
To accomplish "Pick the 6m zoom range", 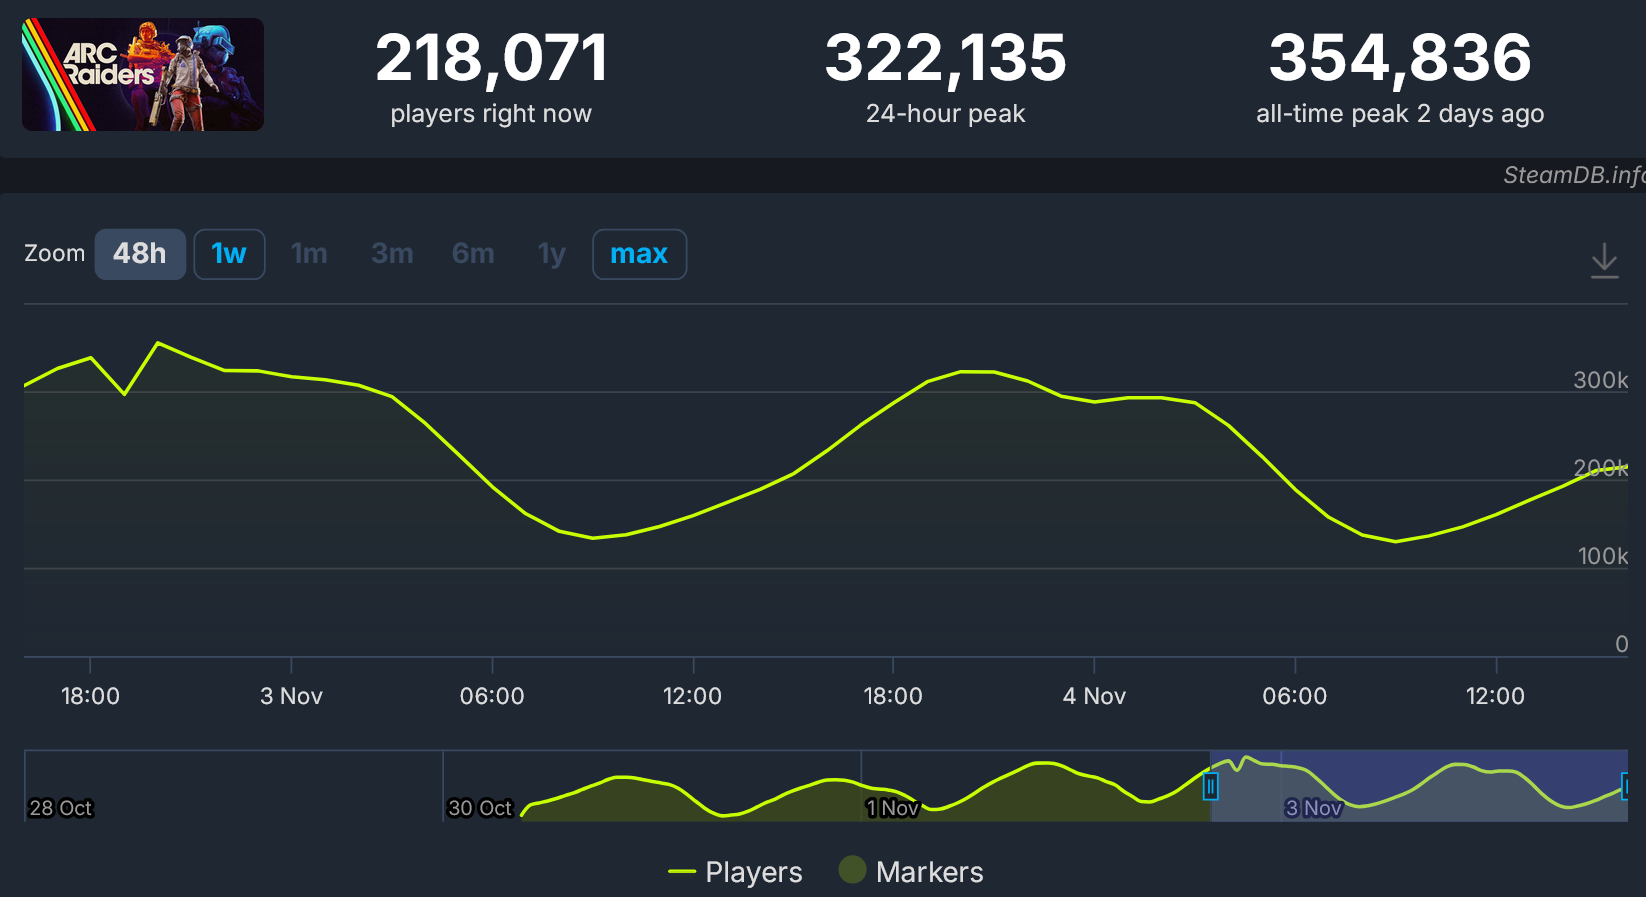I will pos(473,254).
